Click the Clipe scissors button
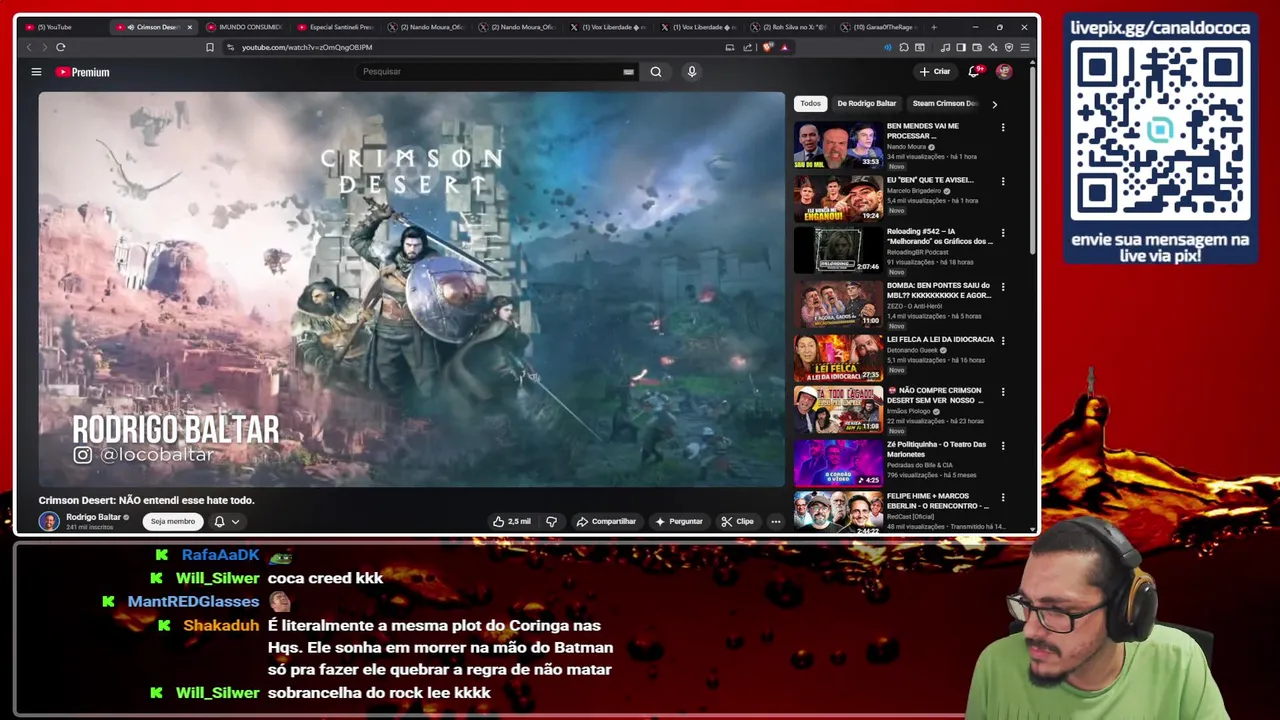Viewport: 1280px width, 720px height. [x=737, y=521]
